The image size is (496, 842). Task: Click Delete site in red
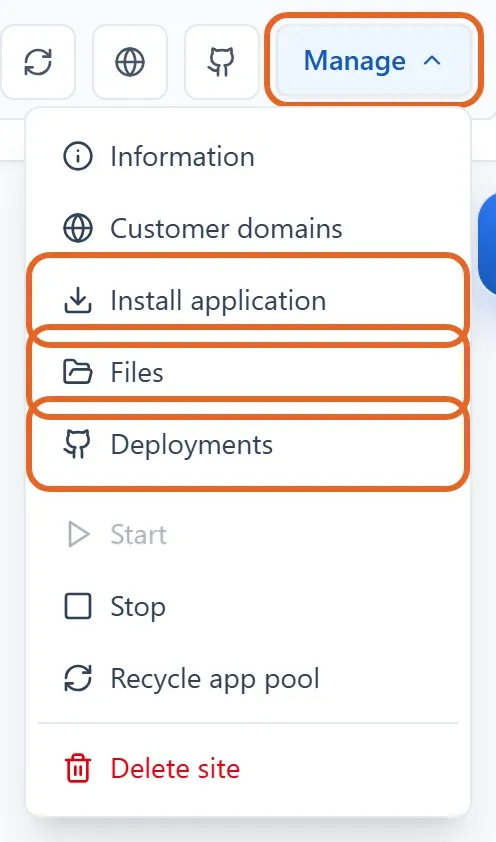tap(248, 768)
